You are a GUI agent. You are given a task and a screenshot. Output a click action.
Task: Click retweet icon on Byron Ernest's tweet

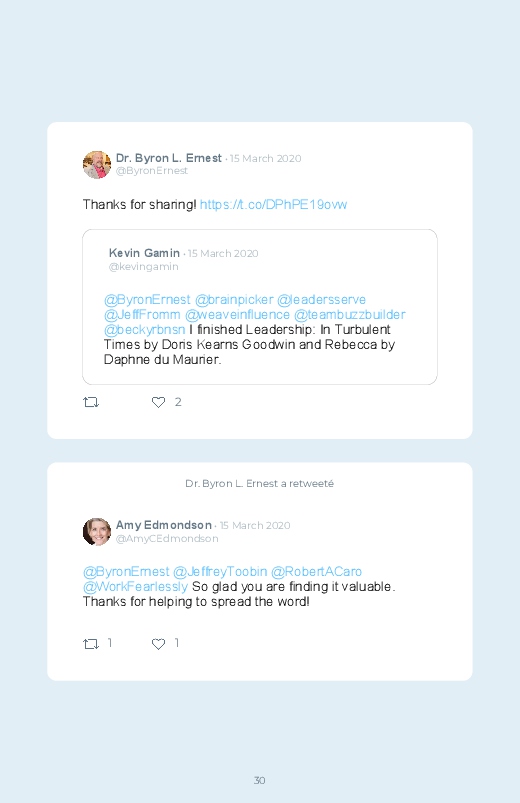91,403
